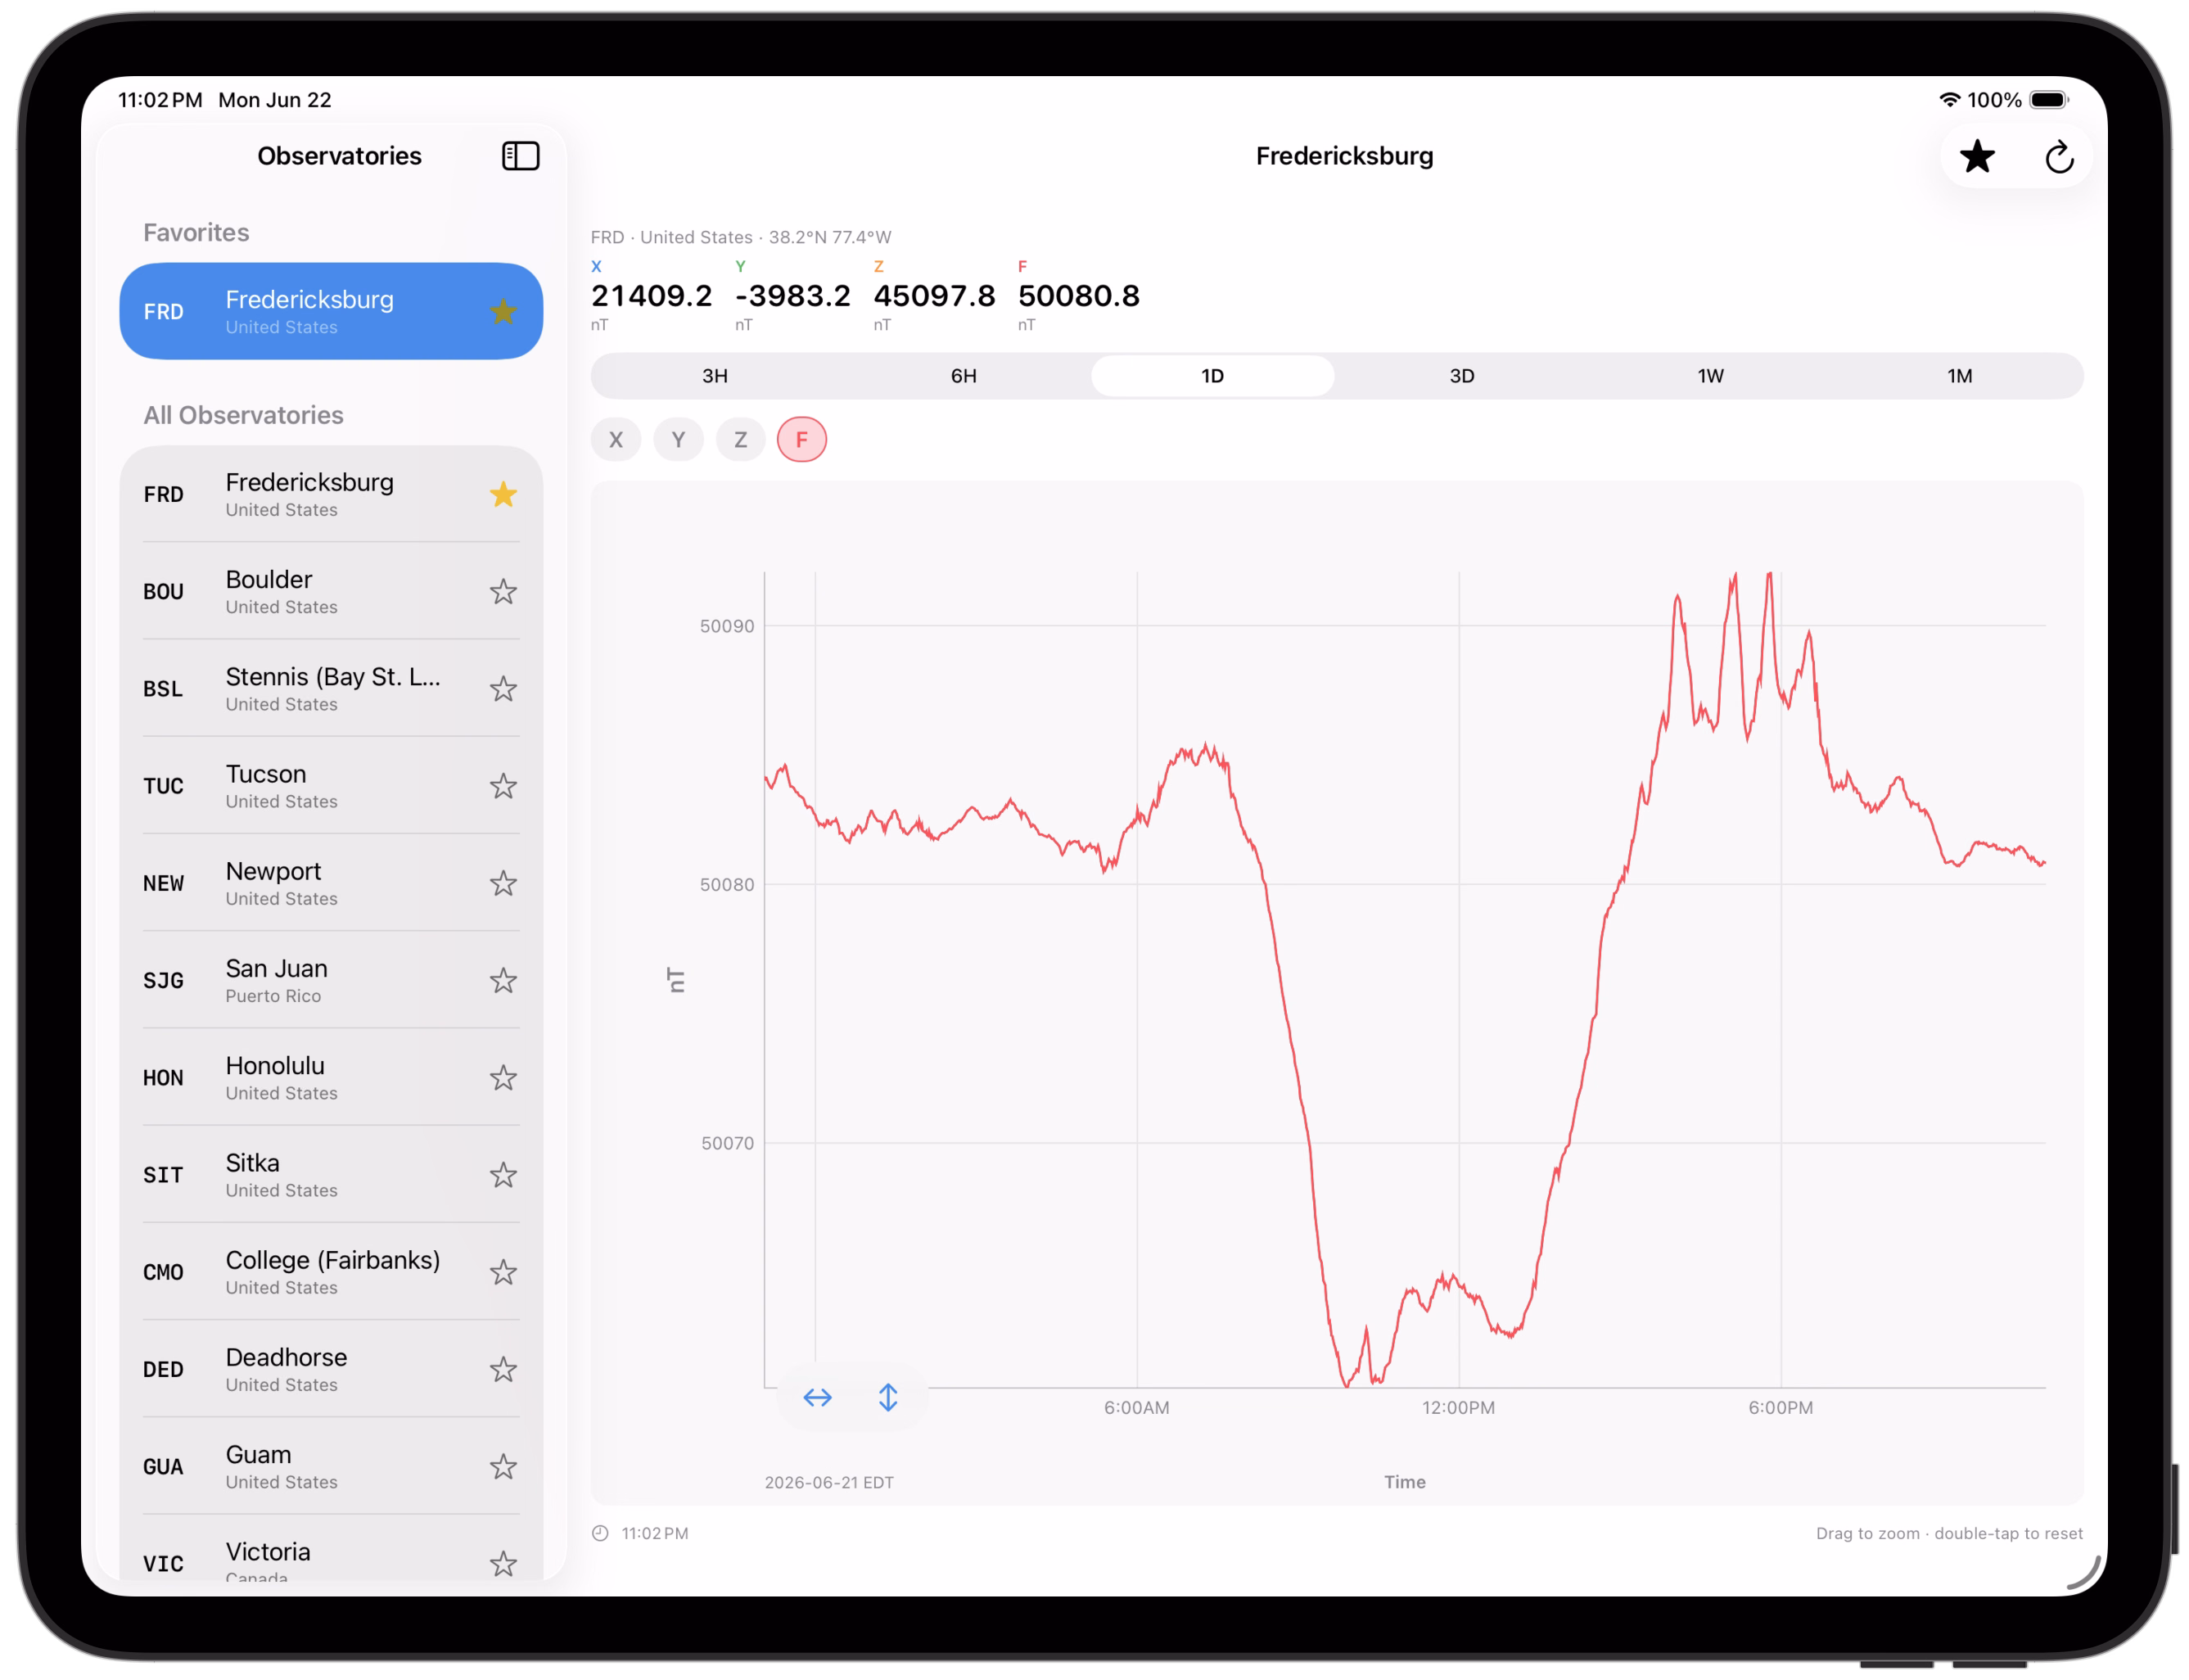This screenshot has width=2189, height=1680.
Task: Switch to the 1M time range
Action: pyautogui.click(x=1960, y=376)
